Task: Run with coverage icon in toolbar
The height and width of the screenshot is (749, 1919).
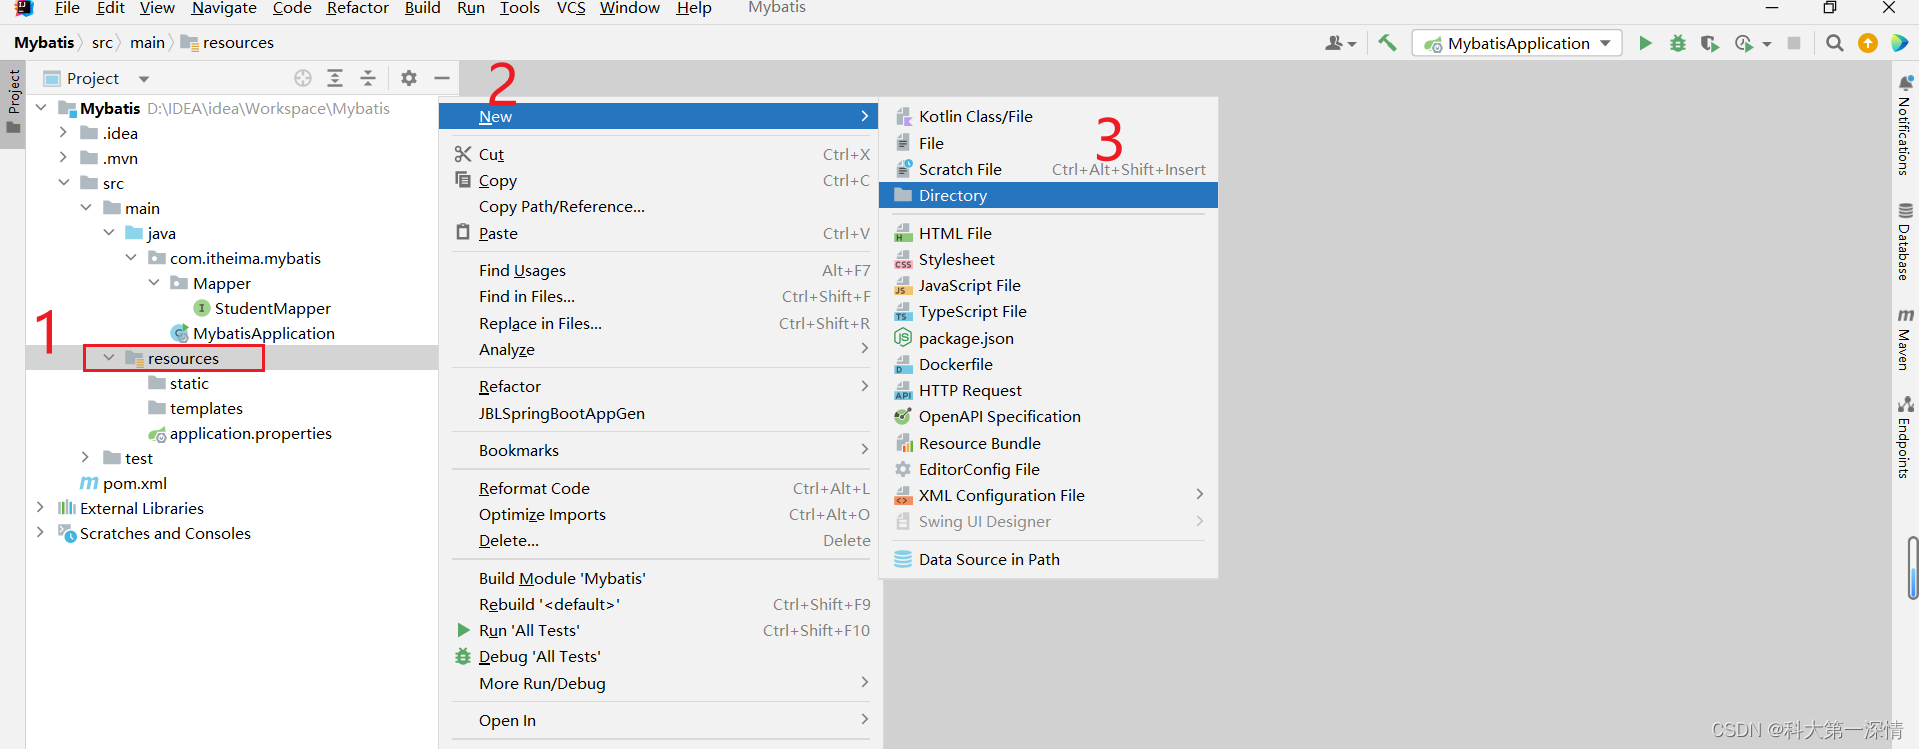Action: [x=1710, y=43]
